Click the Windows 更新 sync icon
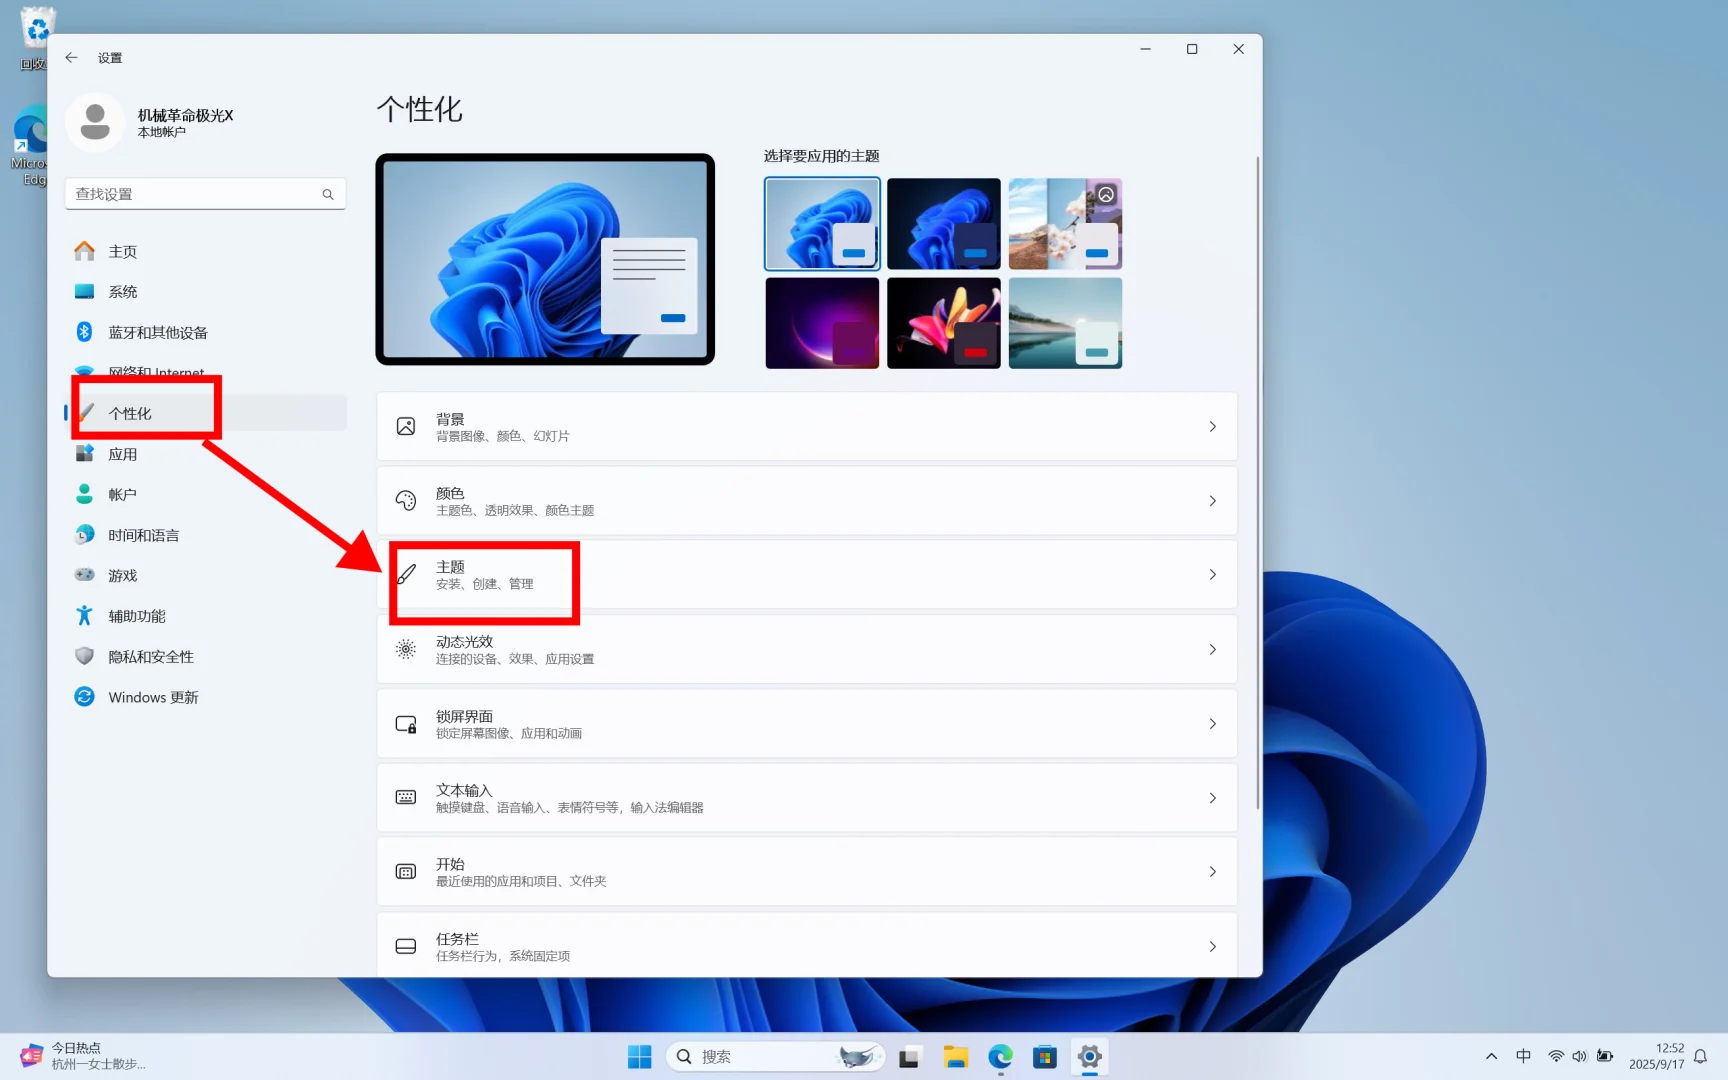The image size is (1728, 1080). click(x=85, y=697)
